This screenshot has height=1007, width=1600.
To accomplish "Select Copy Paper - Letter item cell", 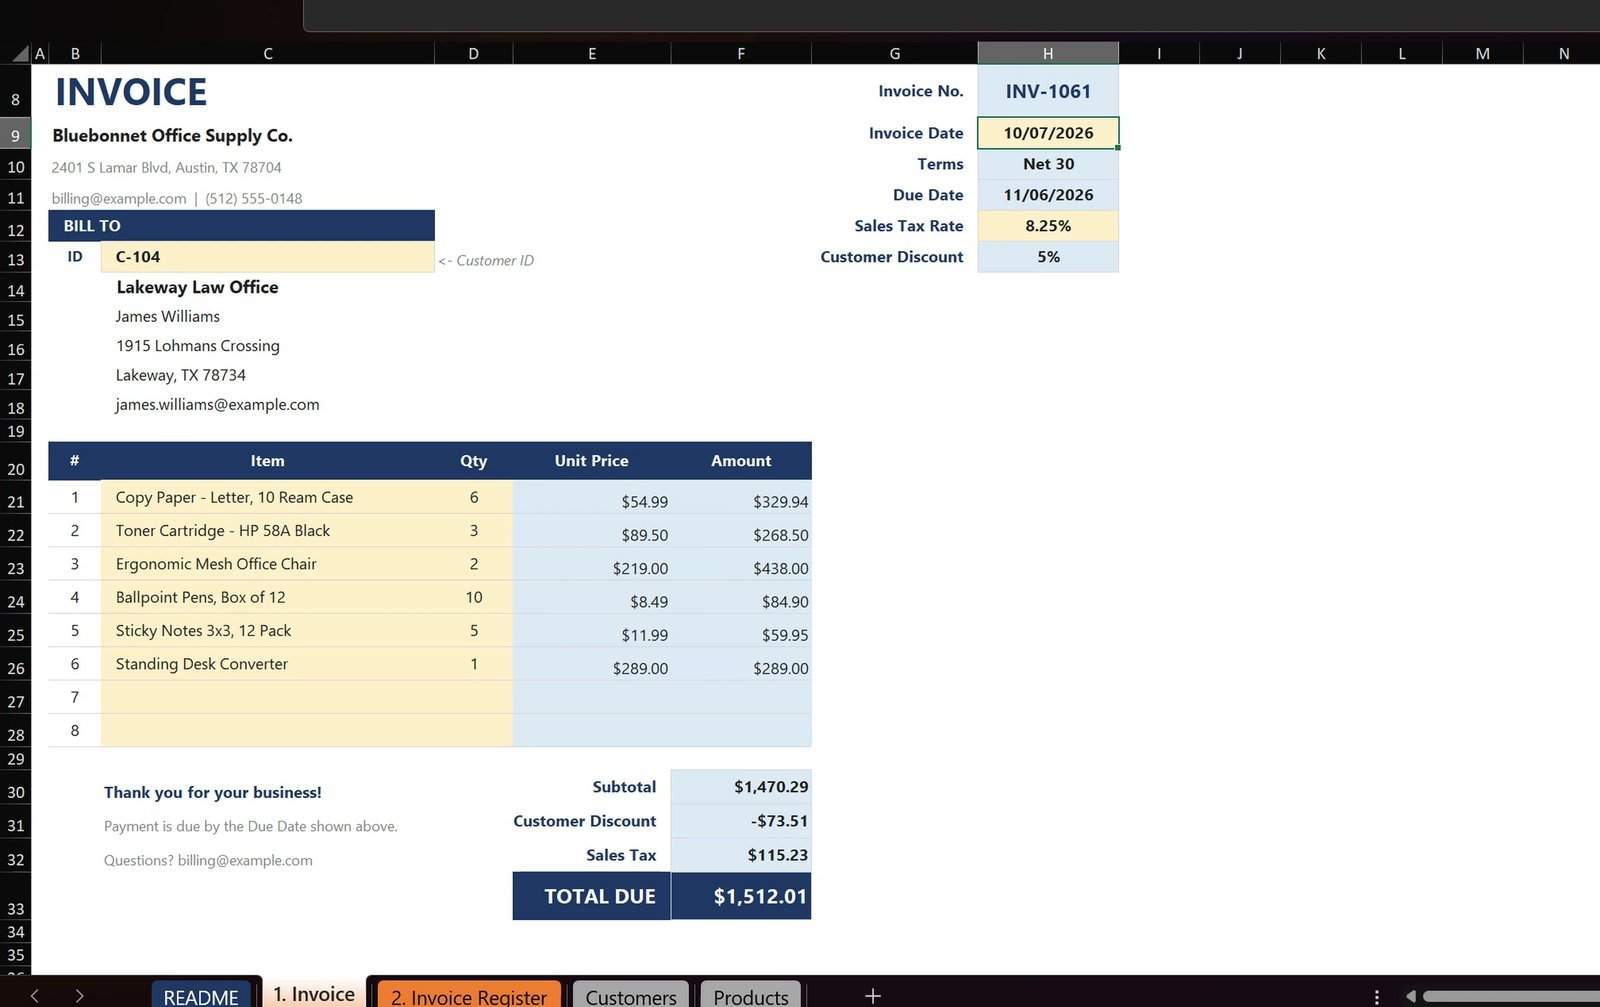I will pos(267,497).
